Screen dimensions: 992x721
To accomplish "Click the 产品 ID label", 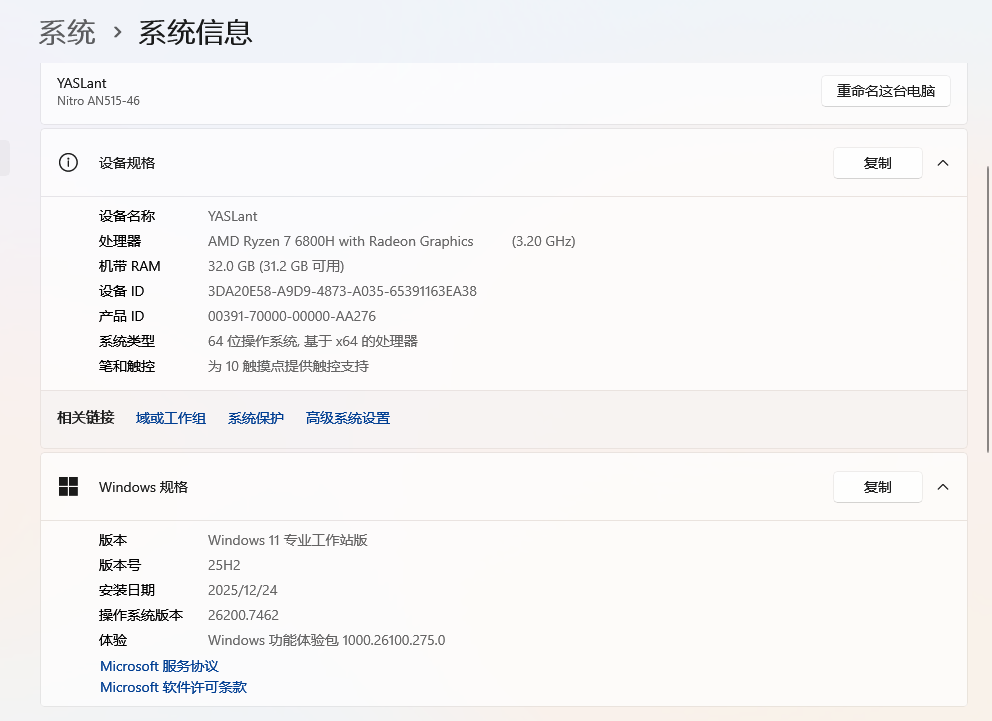I will tap(121, 316).
